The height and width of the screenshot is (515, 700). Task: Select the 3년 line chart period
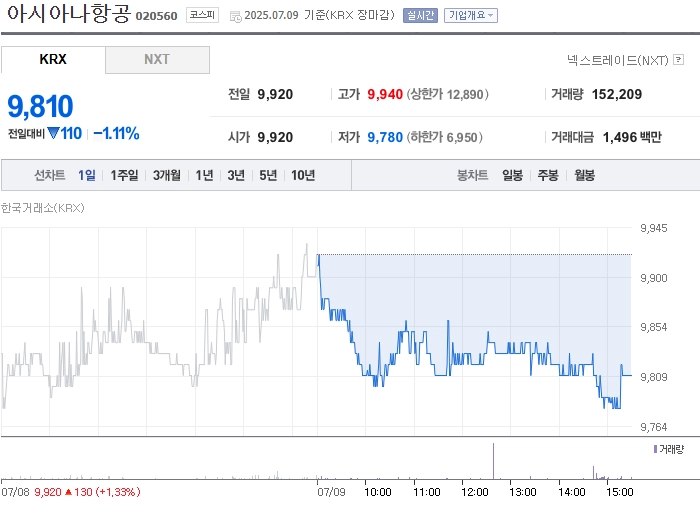coord(236,175)
